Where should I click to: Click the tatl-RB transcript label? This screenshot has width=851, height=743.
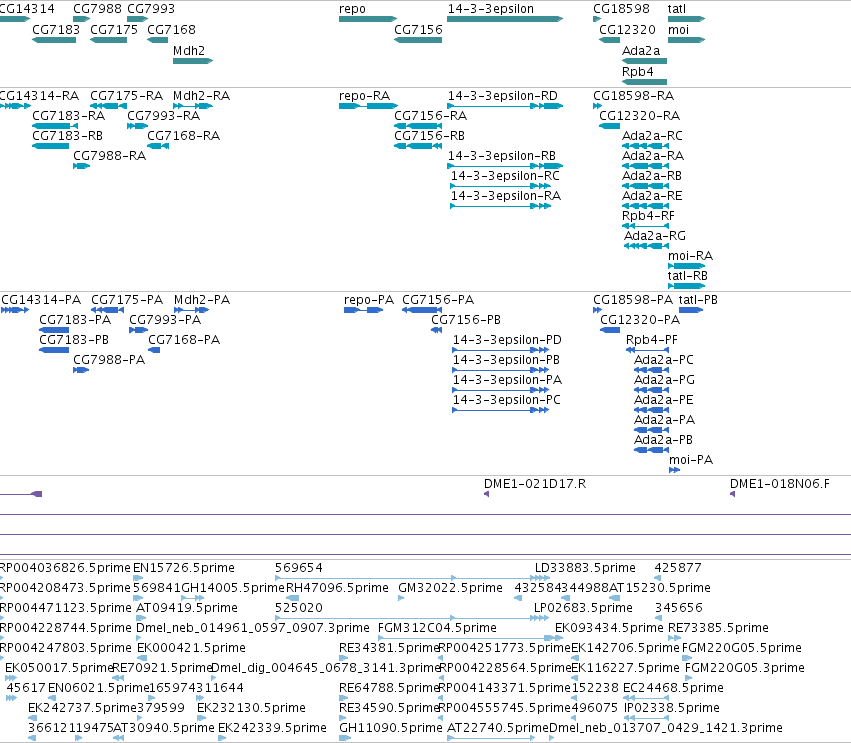coord(688,276)
